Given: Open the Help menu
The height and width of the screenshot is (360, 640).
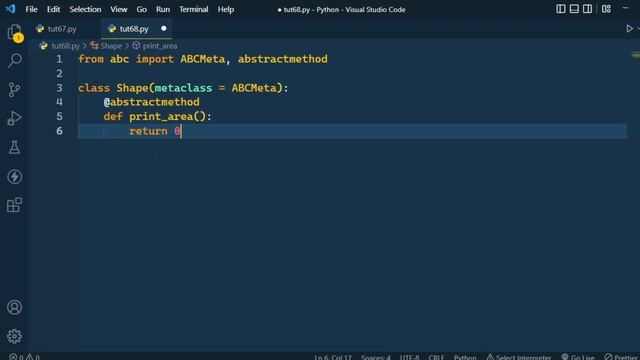Looking at the screenshot, I should [226, 9].
